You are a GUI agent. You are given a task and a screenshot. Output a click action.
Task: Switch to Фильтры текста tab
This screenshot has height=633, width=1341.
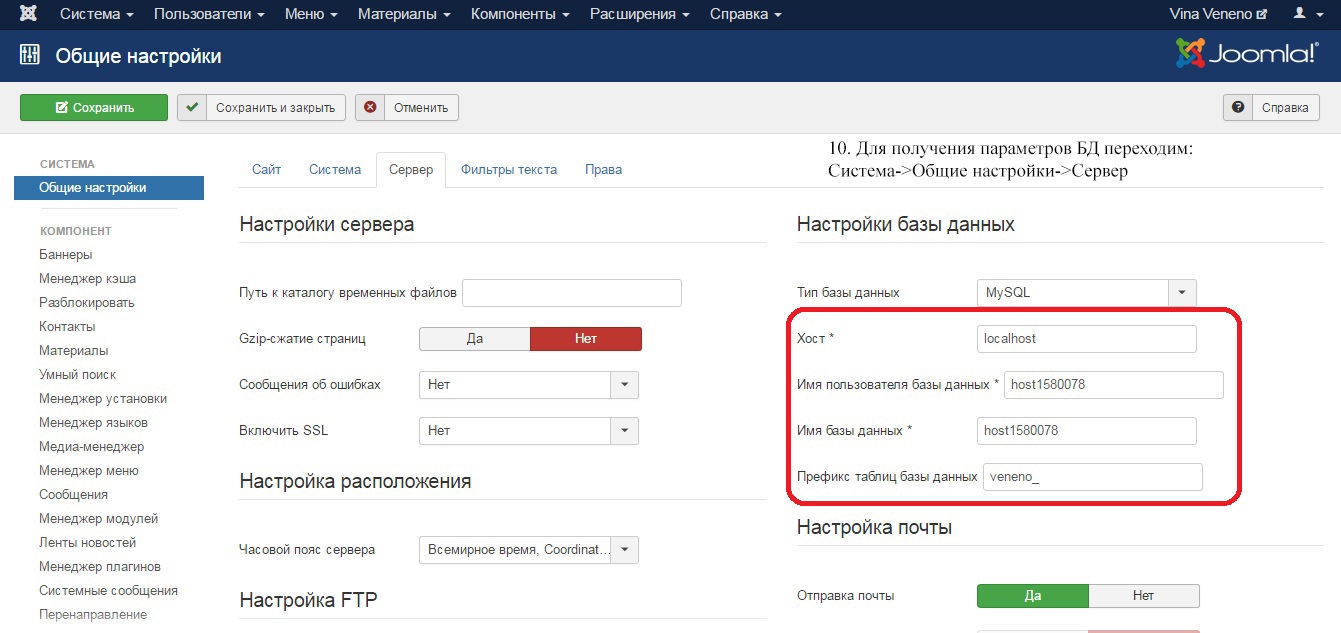point(509,170)
